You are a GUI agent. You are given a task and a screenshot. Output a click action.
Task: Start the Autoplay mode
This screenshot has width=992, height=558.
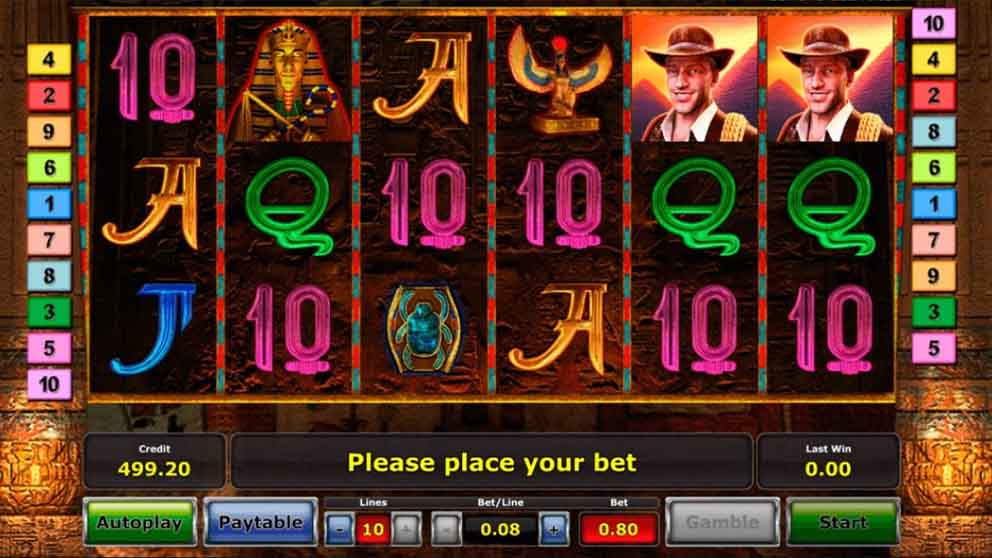pyautogui.click(x=140, y=522)
